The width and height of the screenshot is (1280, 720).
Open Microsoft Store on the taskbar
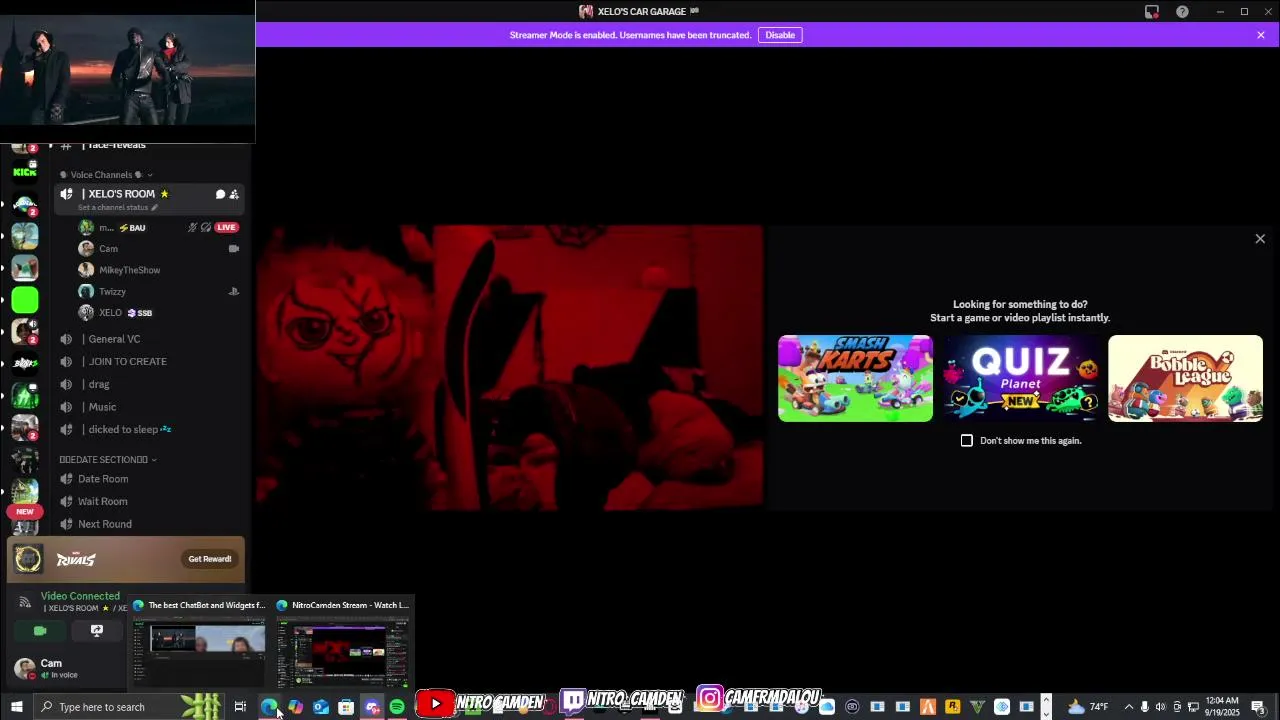pyautogui.click(x=346, y=707)
